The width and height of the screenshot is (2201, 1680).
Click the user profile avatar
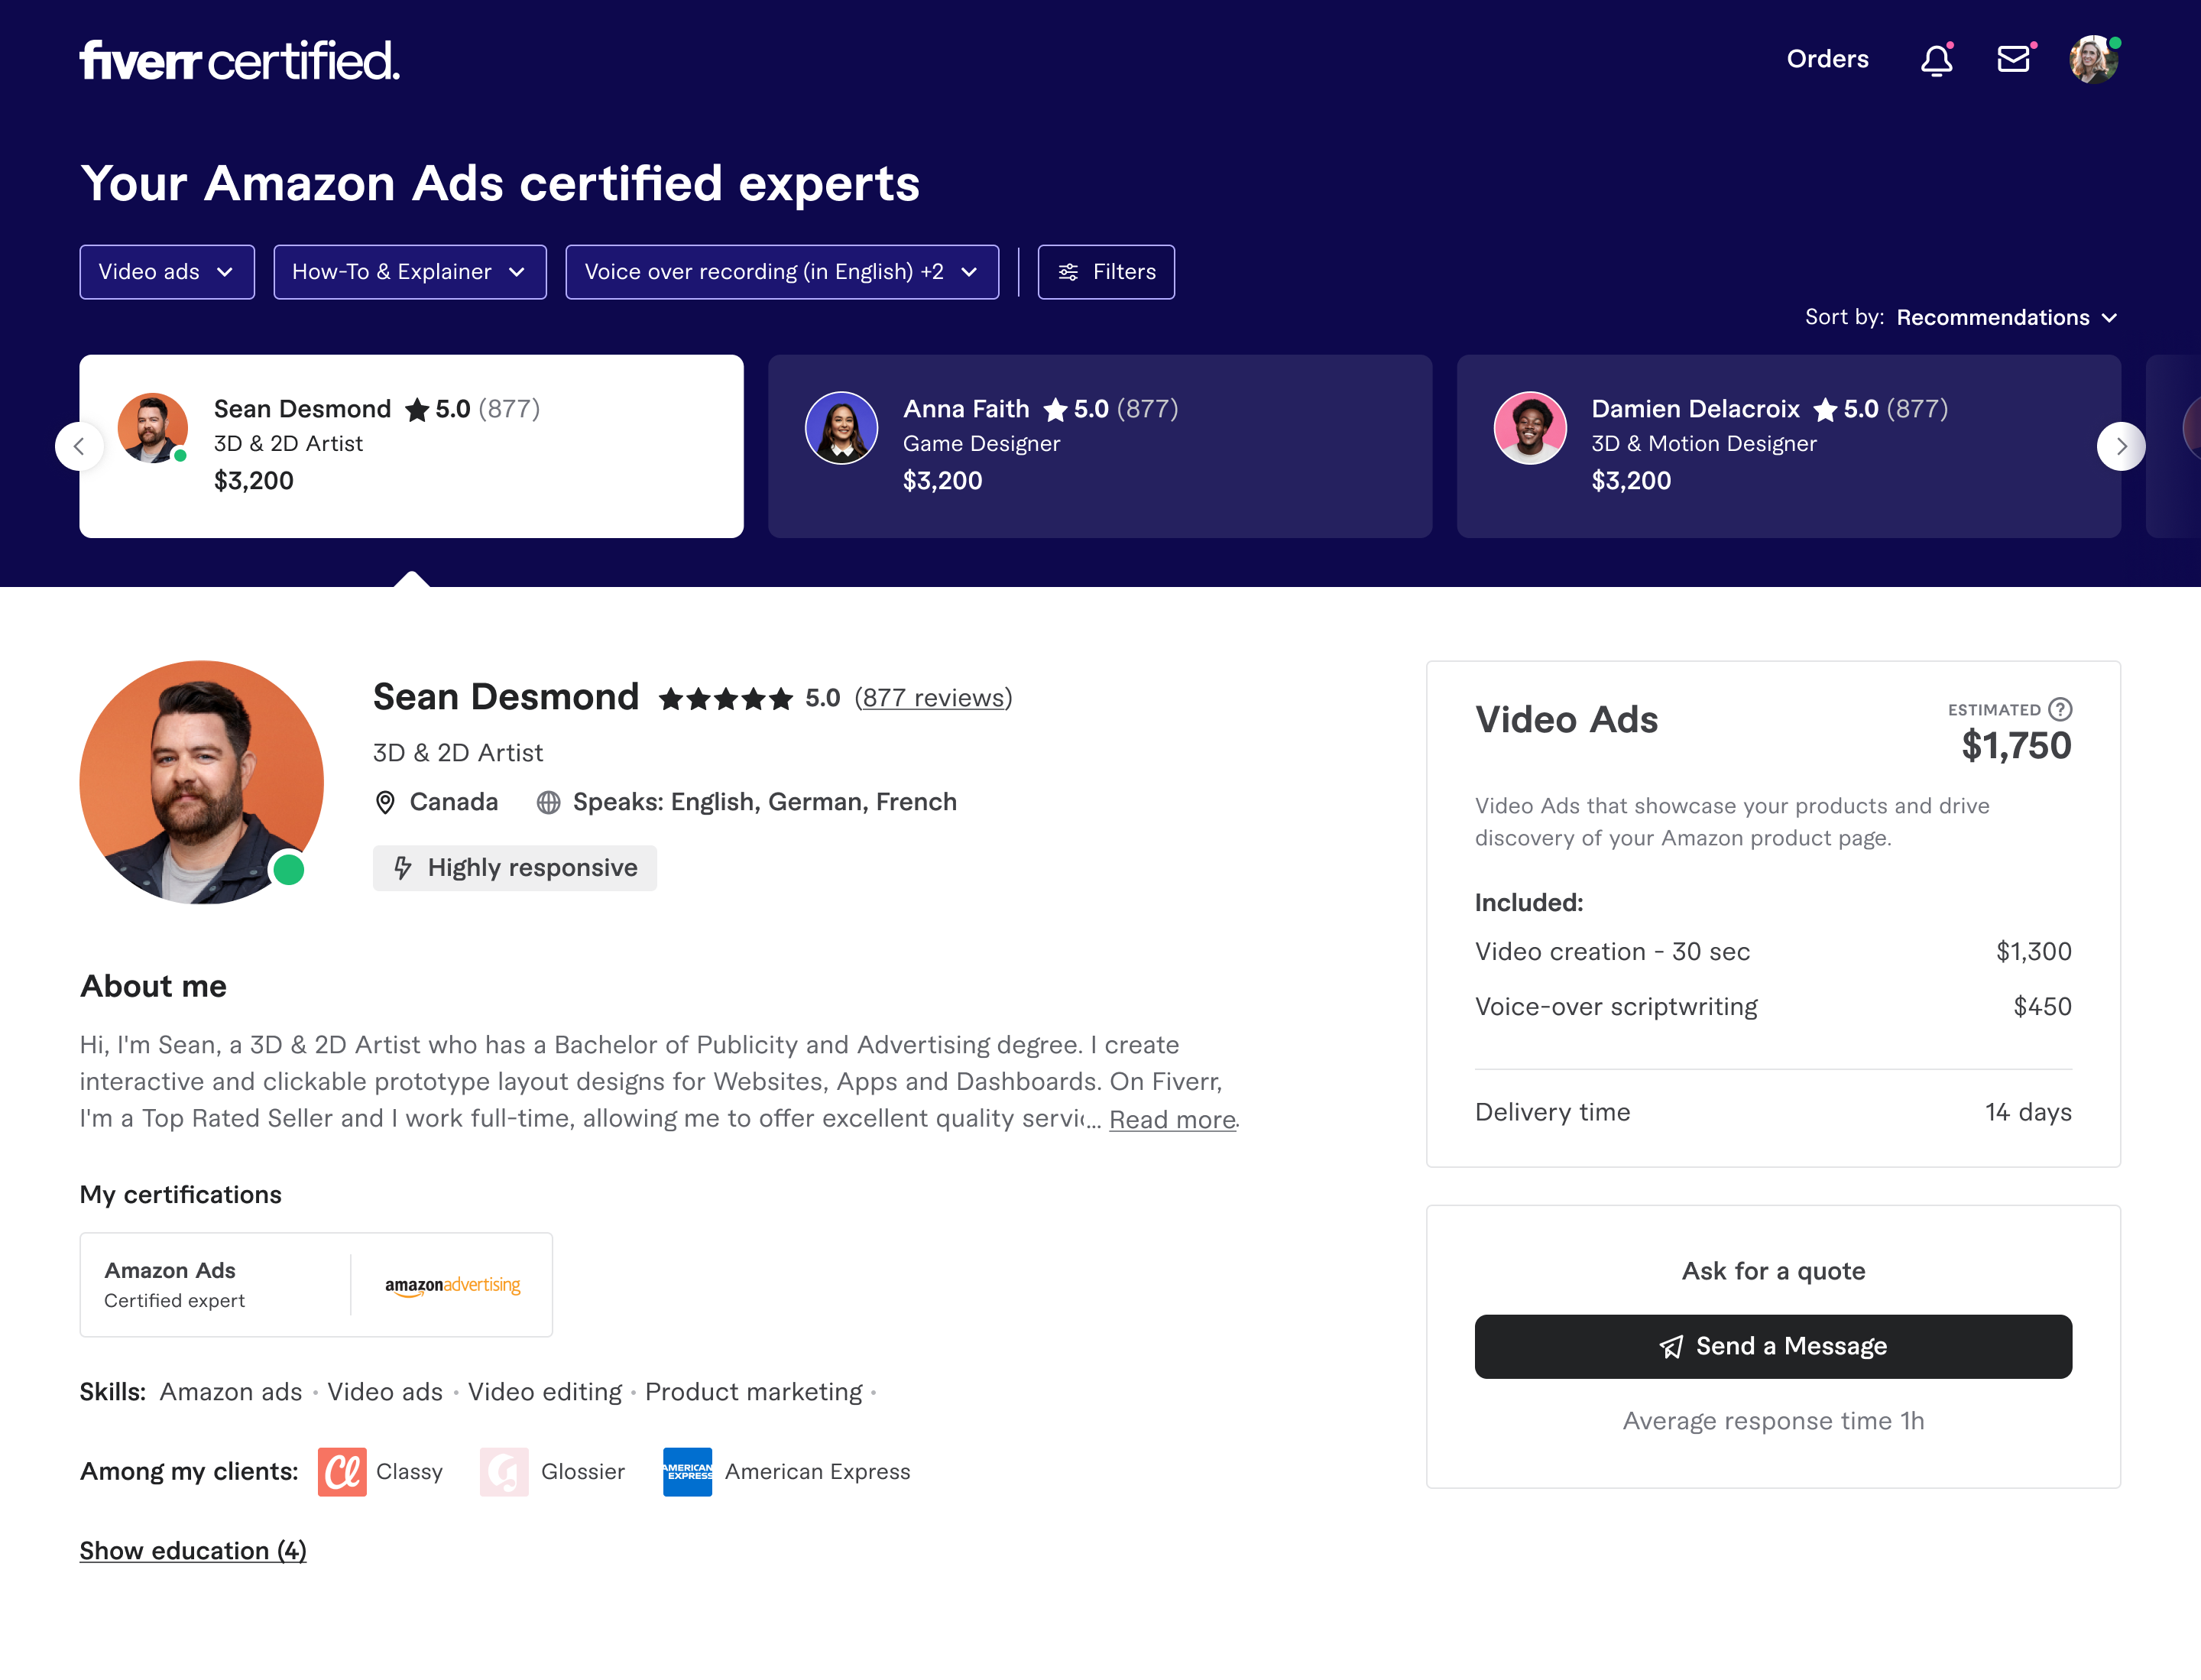(x=2093, y=60)
